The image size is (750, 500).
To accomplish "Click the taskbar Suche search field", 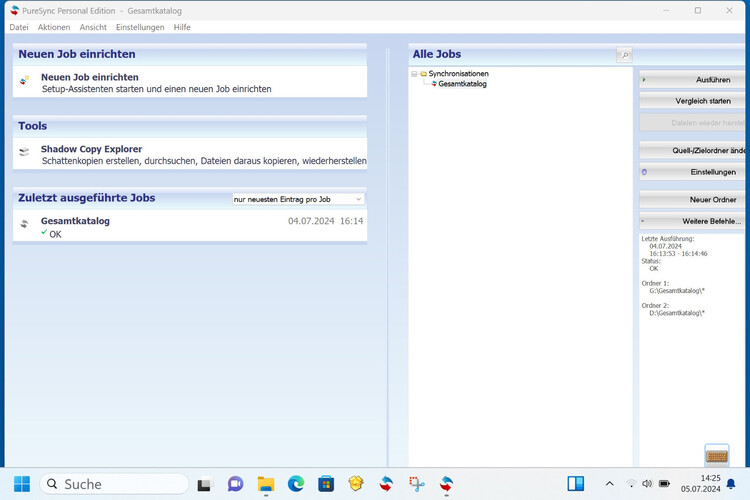I will 114,484.
